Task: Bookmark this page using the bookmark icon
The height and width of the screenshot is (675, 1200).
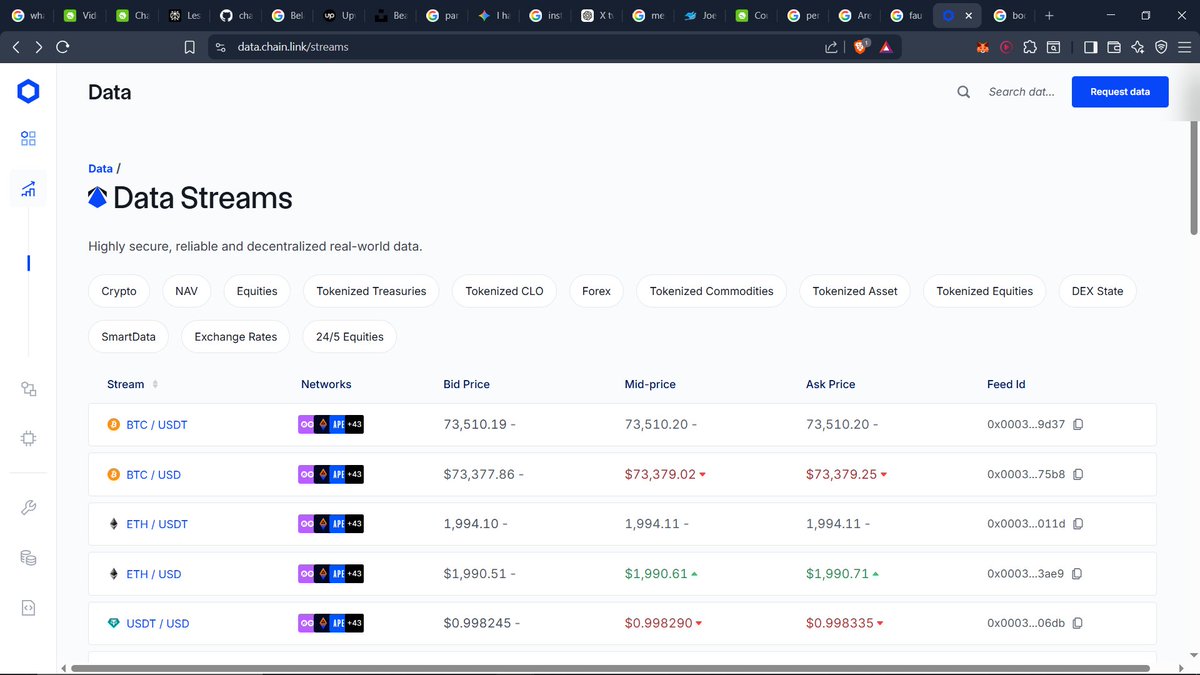Action: pos(189,47)
